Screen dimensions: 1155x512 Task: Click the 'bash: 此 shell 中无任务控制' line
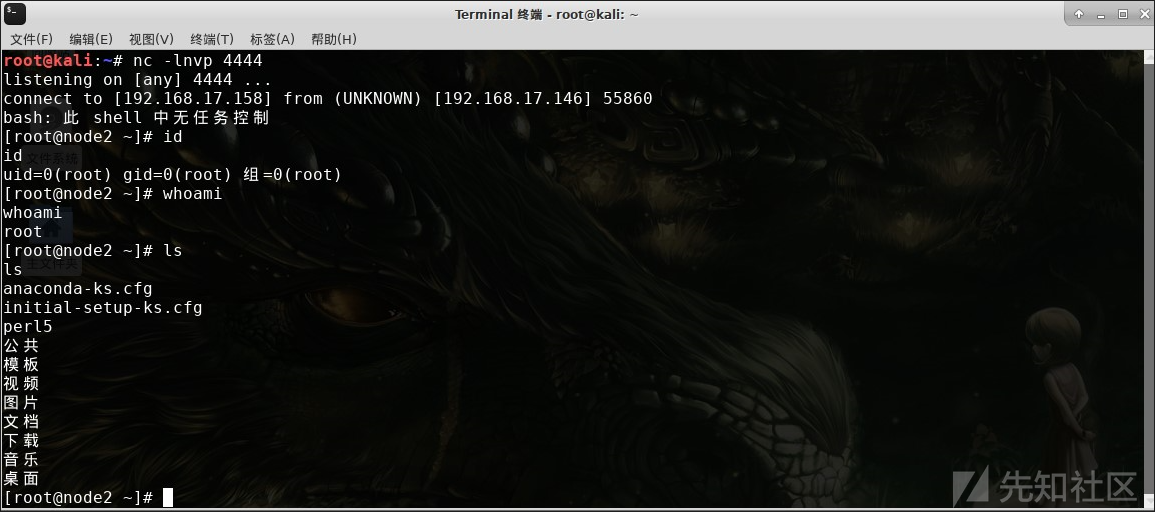136,118
